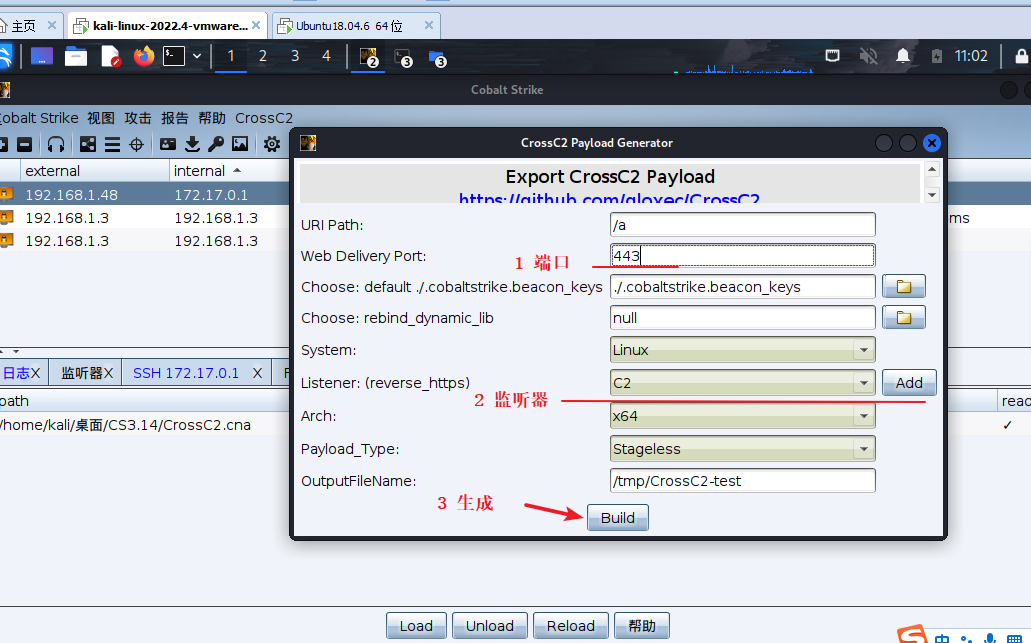This screenshot has width=1031, height=643.
Task: Switch to the 监听器X tab
Action: tap(87, 373)
